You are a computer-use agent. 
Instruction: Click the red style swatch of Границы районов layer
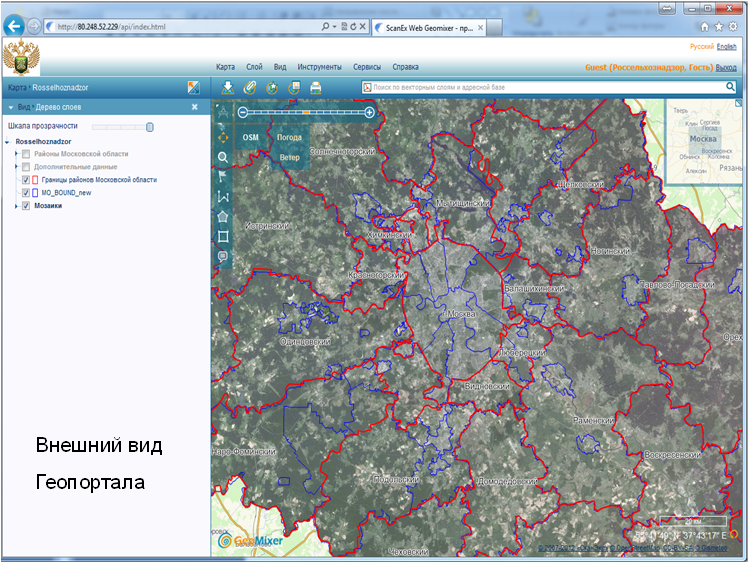point(35,180)
